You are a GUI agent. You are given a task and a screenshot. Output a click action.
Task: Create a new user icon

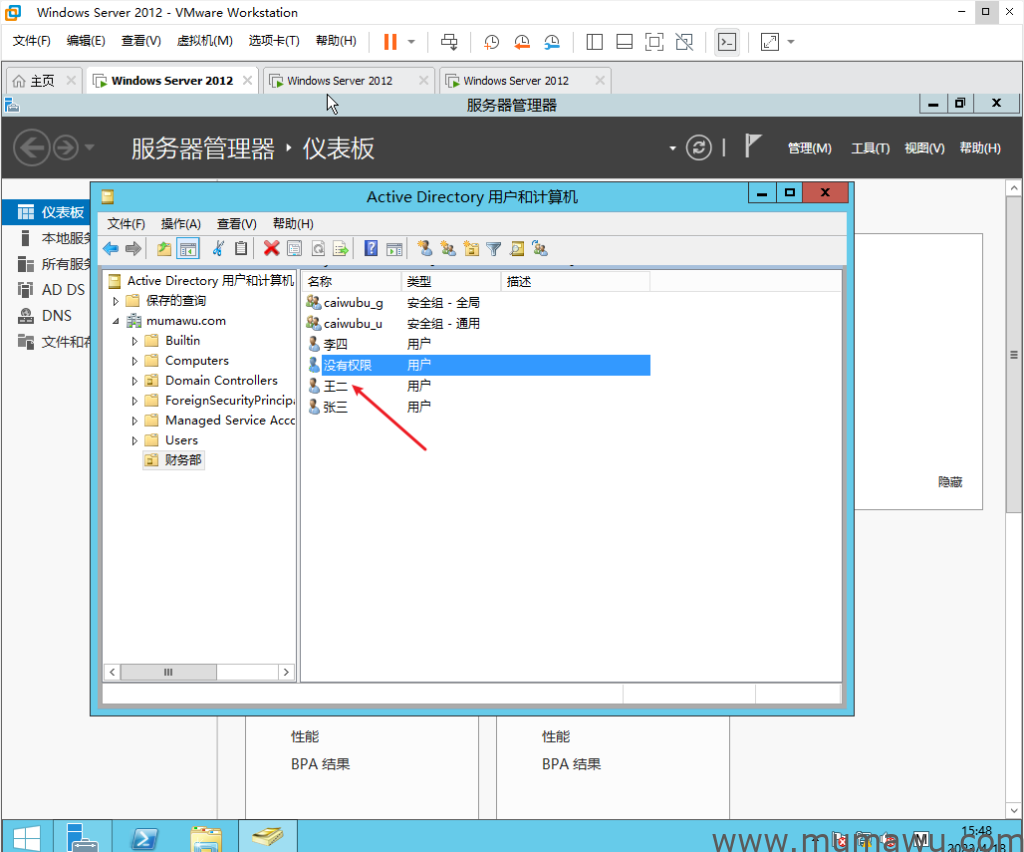tap(425, 249)
